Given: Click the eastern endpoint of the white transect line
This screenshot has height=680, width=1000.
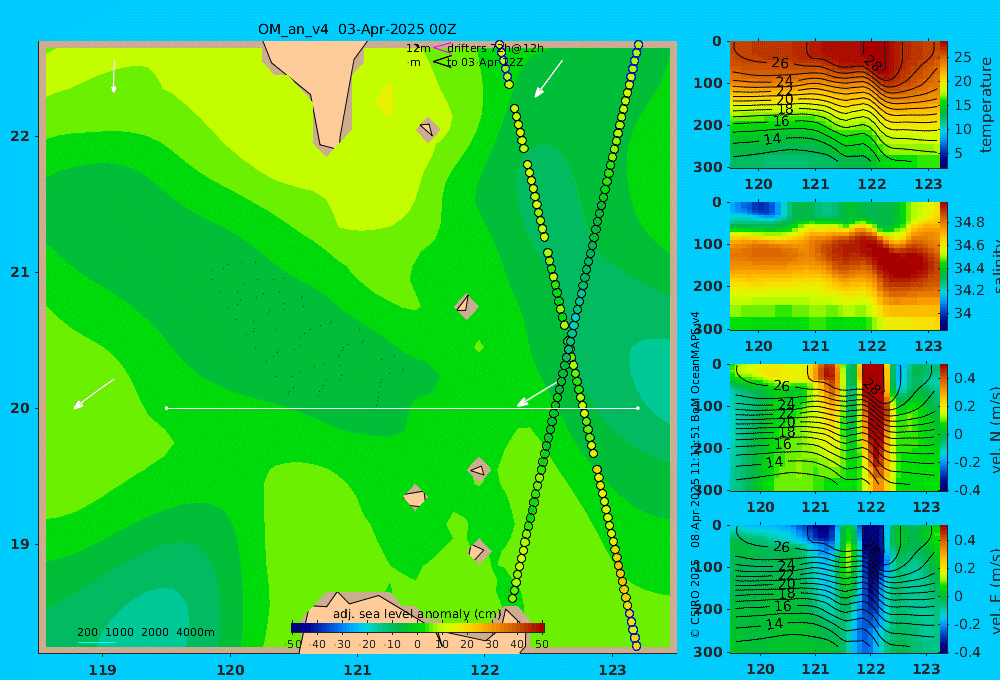Looking at the screenshot, I should [x=638, y=408].
